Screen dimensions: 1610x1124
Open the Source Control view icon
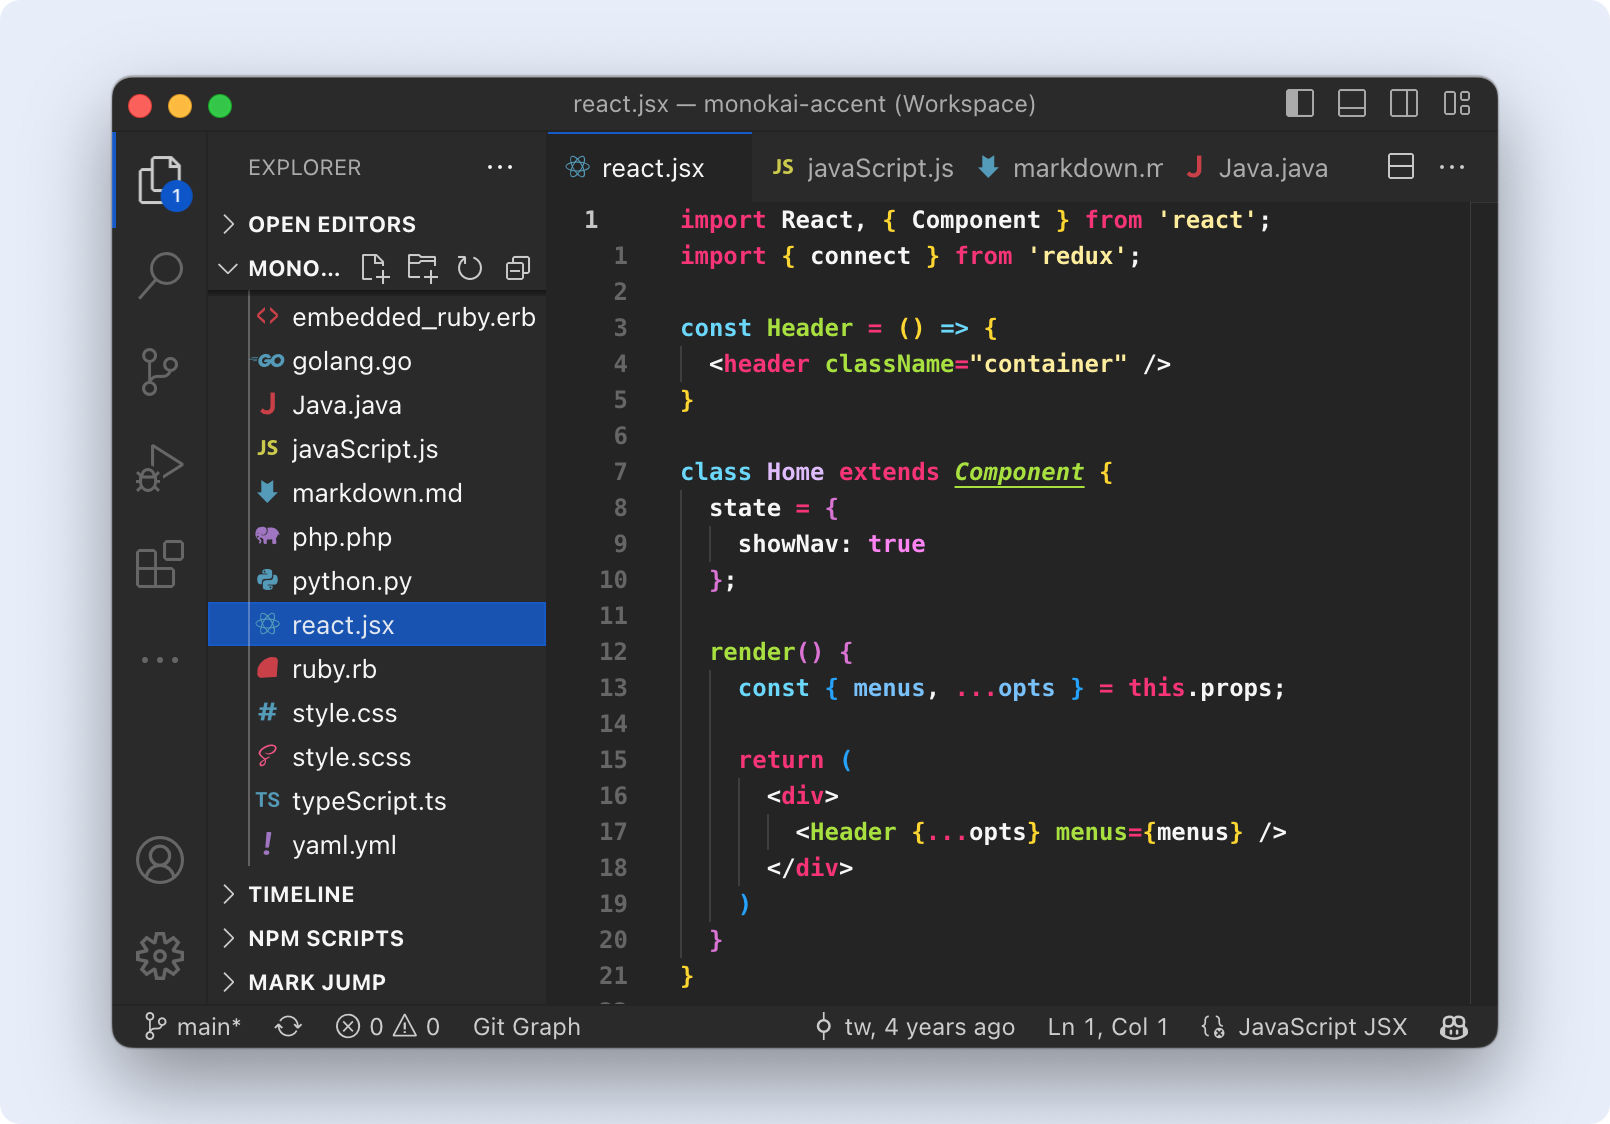click(x=160, y=371)
